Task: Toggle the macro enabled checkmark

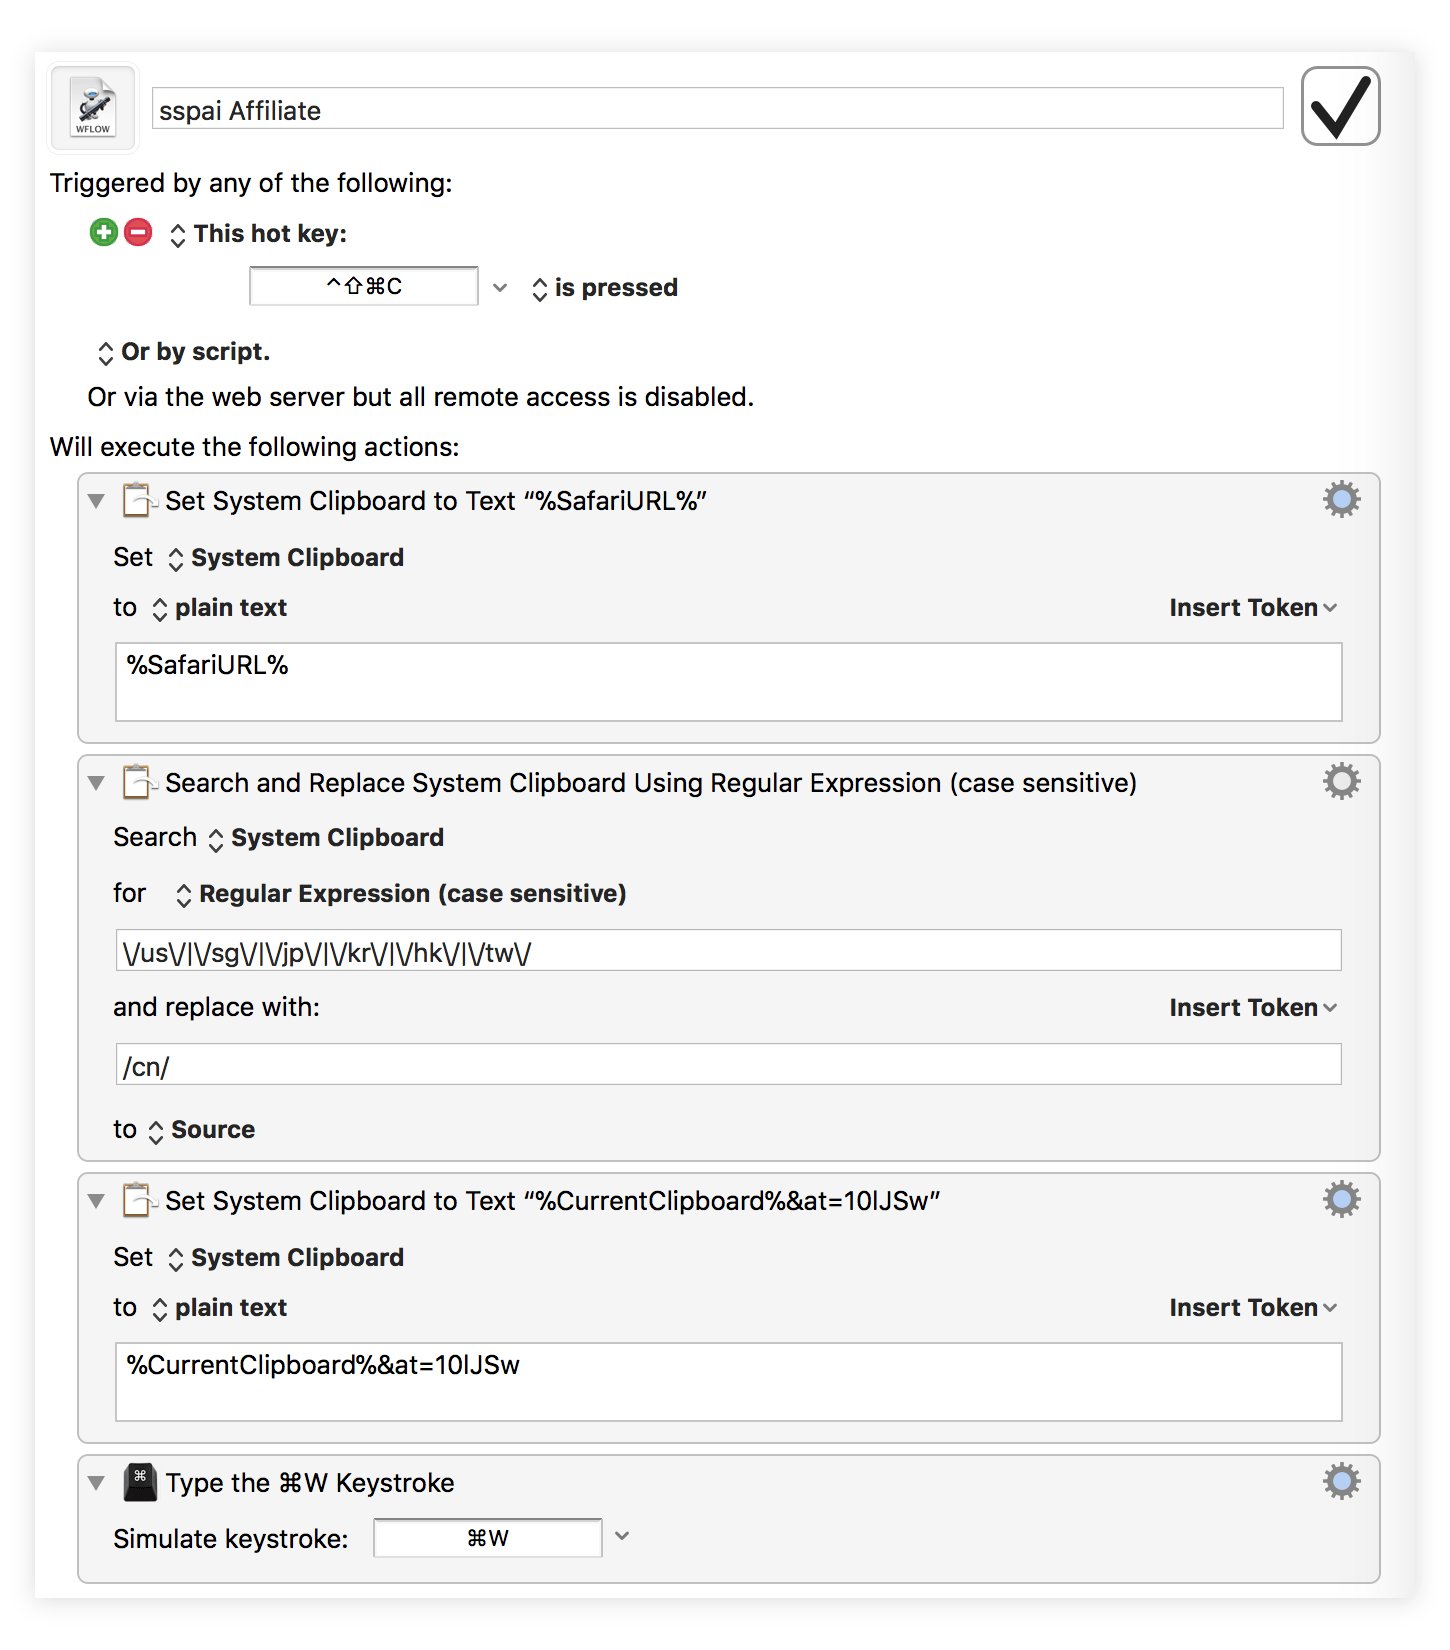Action: pos(1340,106)
